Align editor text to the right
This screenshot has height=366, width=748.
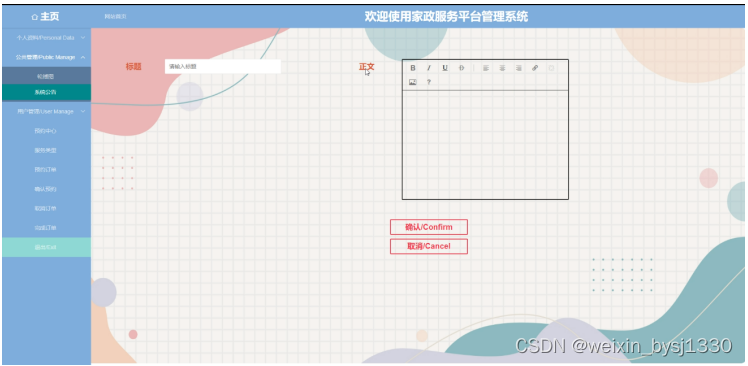pos(519,68)
